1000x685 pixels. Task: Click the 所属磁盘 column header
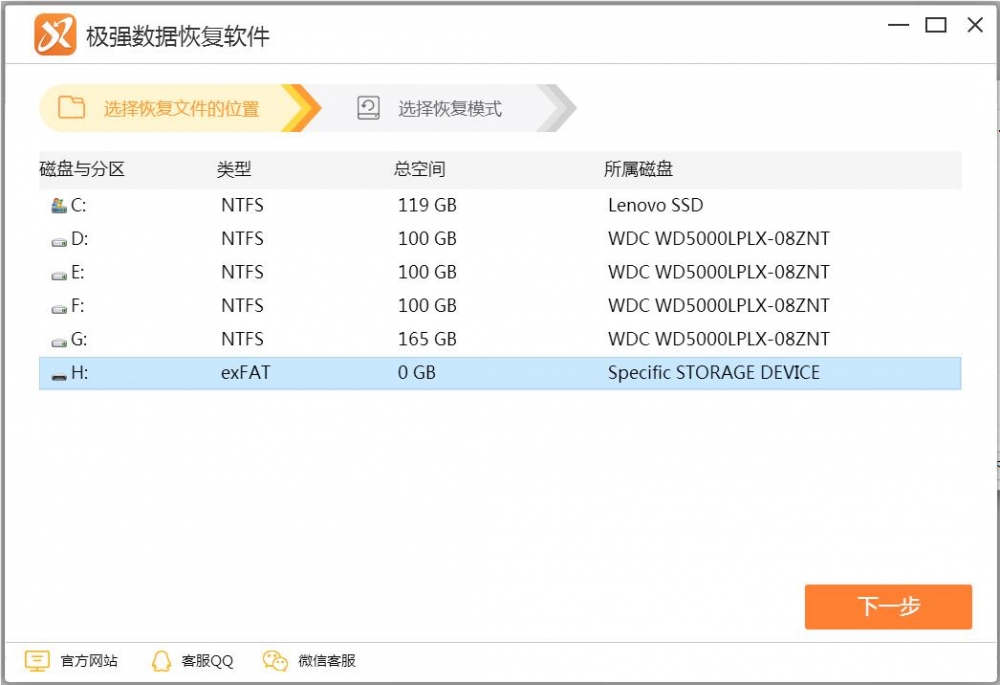pos(637,169)
